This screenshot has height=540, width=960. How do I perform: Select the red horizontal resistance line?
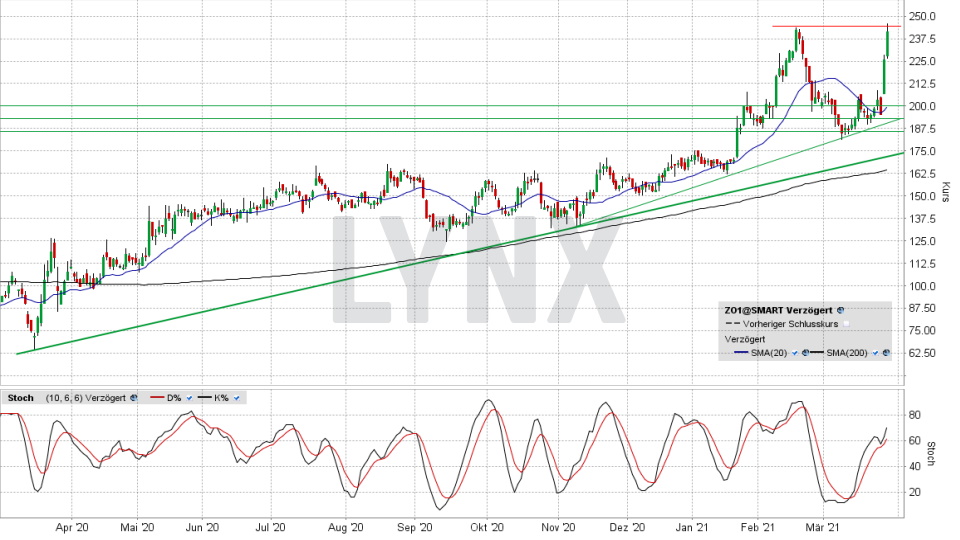click(835, 26)
